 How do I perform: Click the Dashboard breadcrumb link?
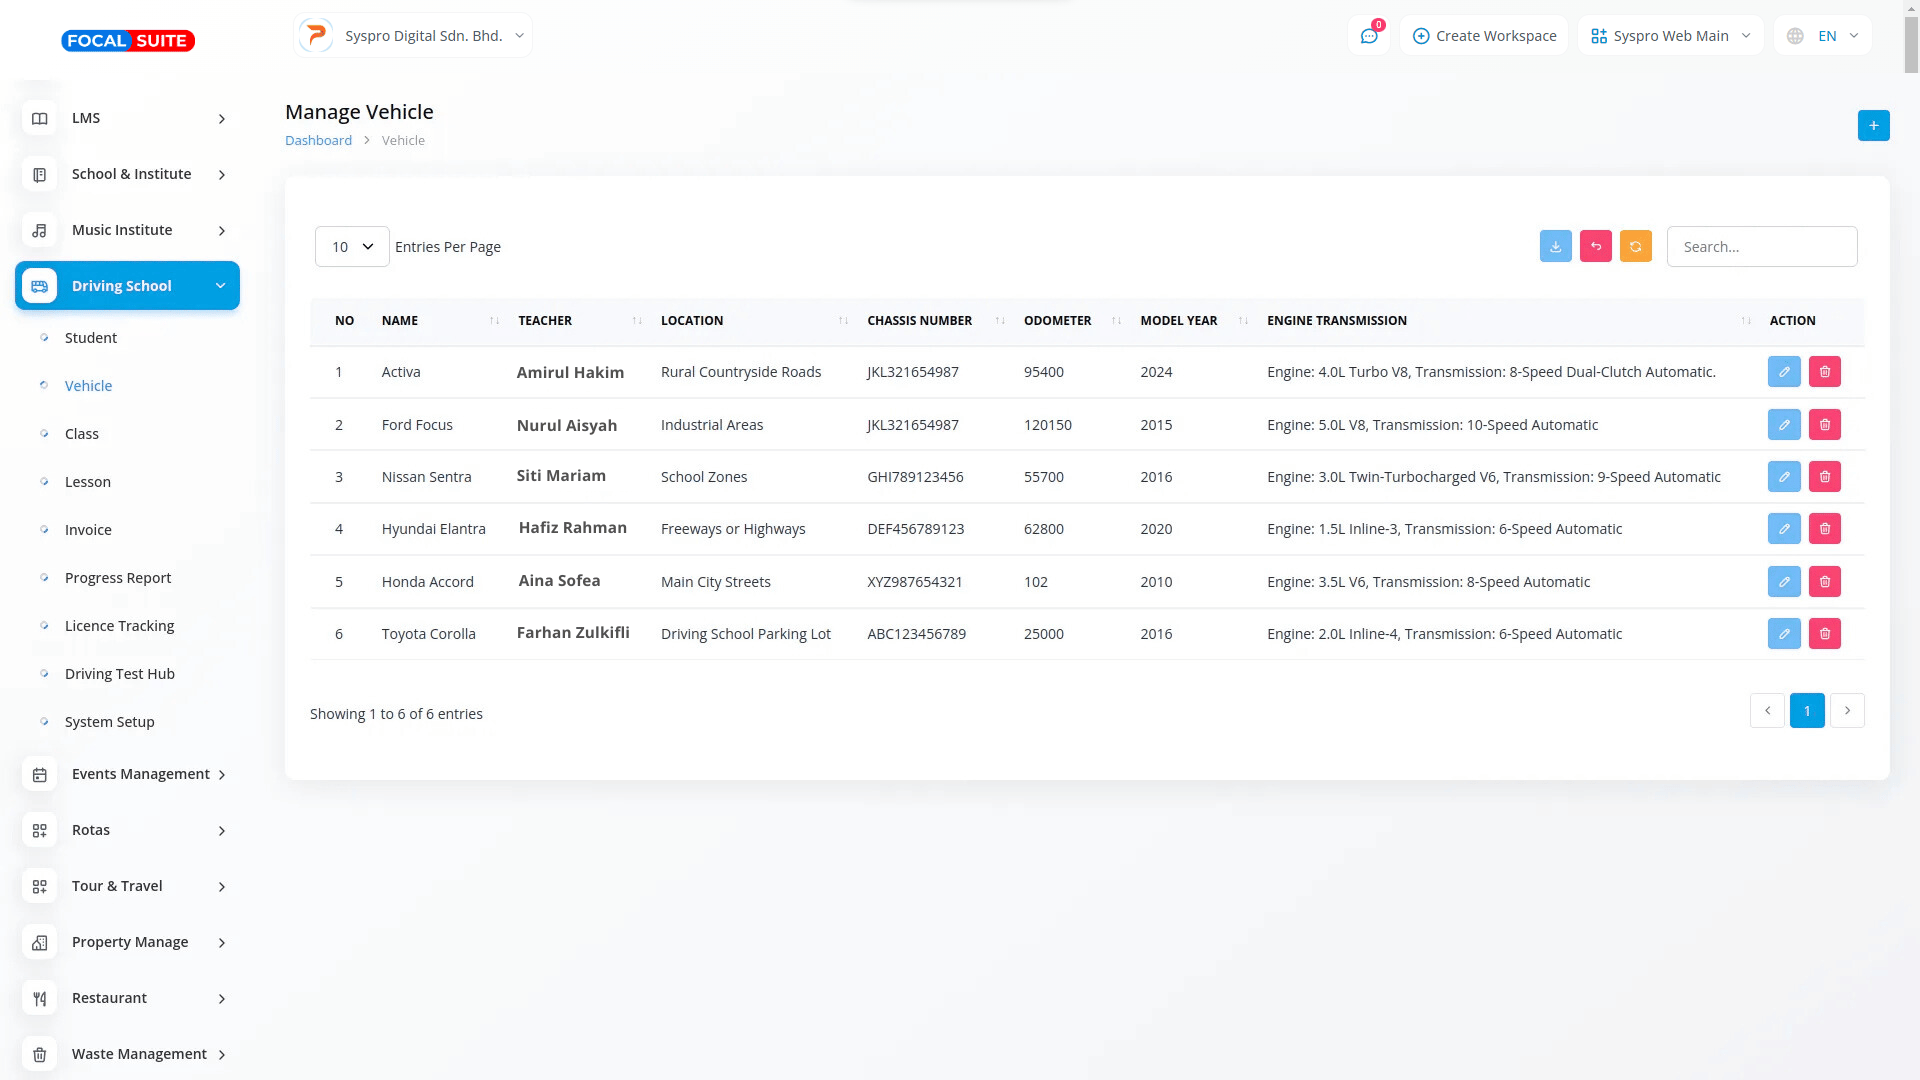pos(318,141)
